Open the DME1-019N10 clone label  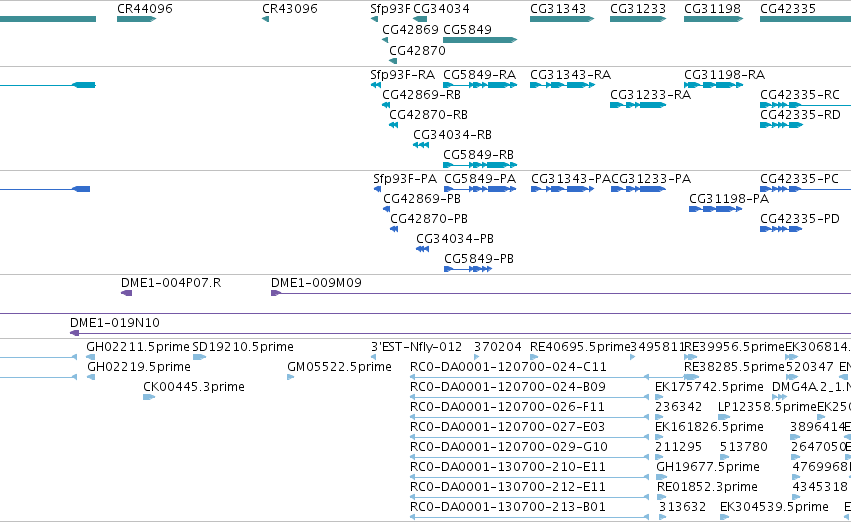tap(115, 323)
